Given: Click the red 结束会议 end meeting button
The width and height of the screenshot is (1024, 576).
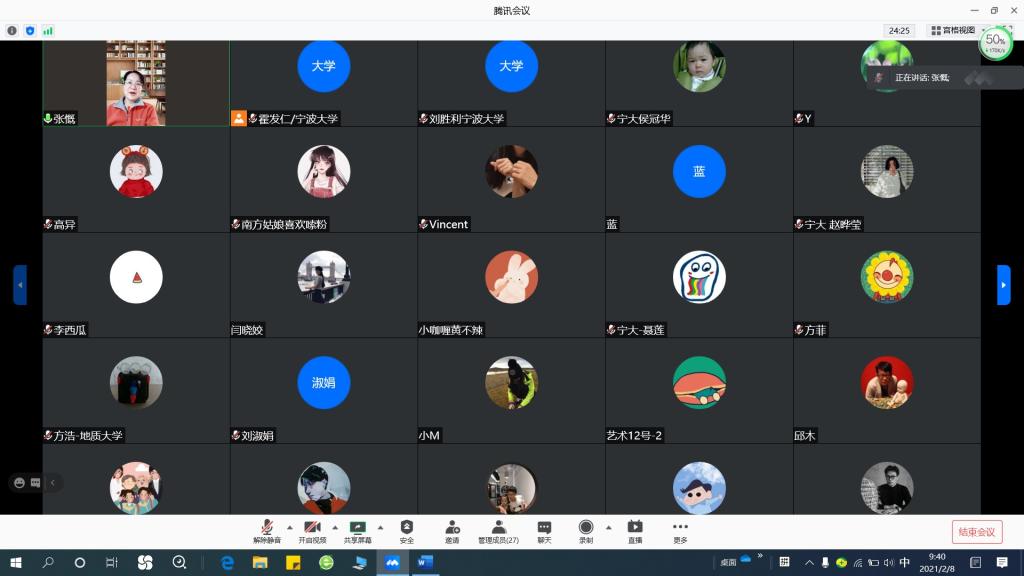Looking at the screenshot, I should tap(976, 532).
